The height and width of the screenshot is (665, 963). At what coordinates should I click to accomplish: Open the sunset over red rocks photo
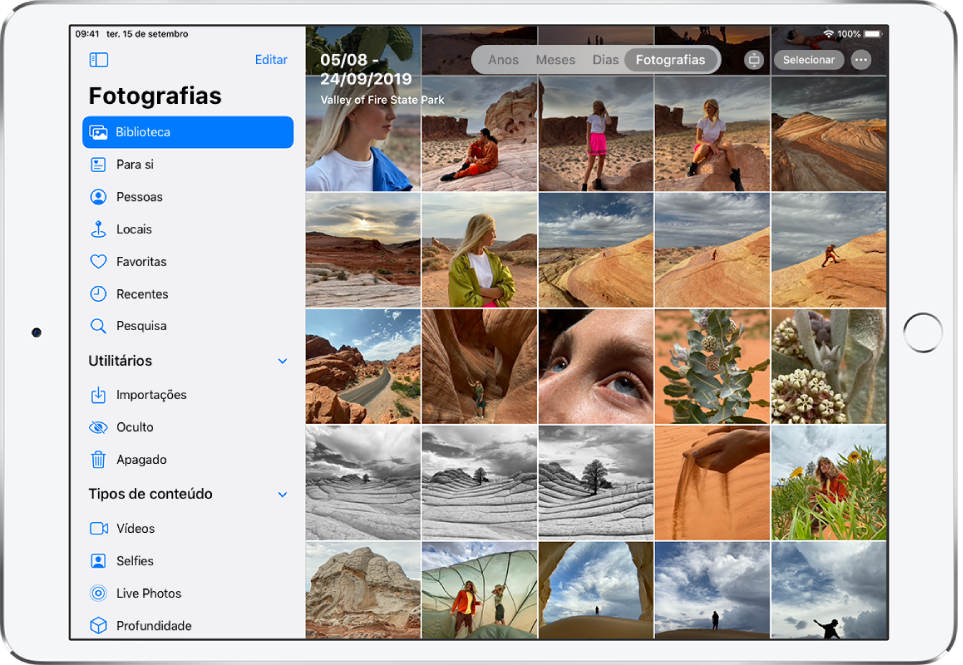tap(363, 250)
